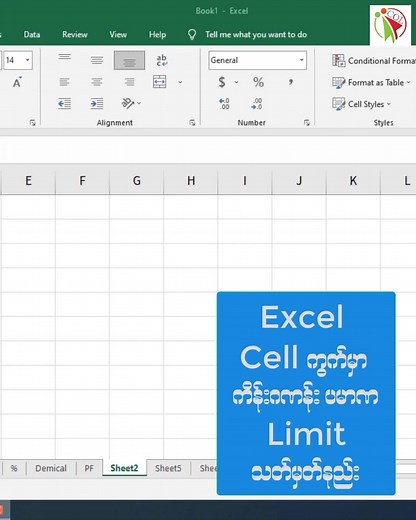The image size is (416, 520).
Task: Switch to the Demical sheet tab
Action: click(51, 468)
